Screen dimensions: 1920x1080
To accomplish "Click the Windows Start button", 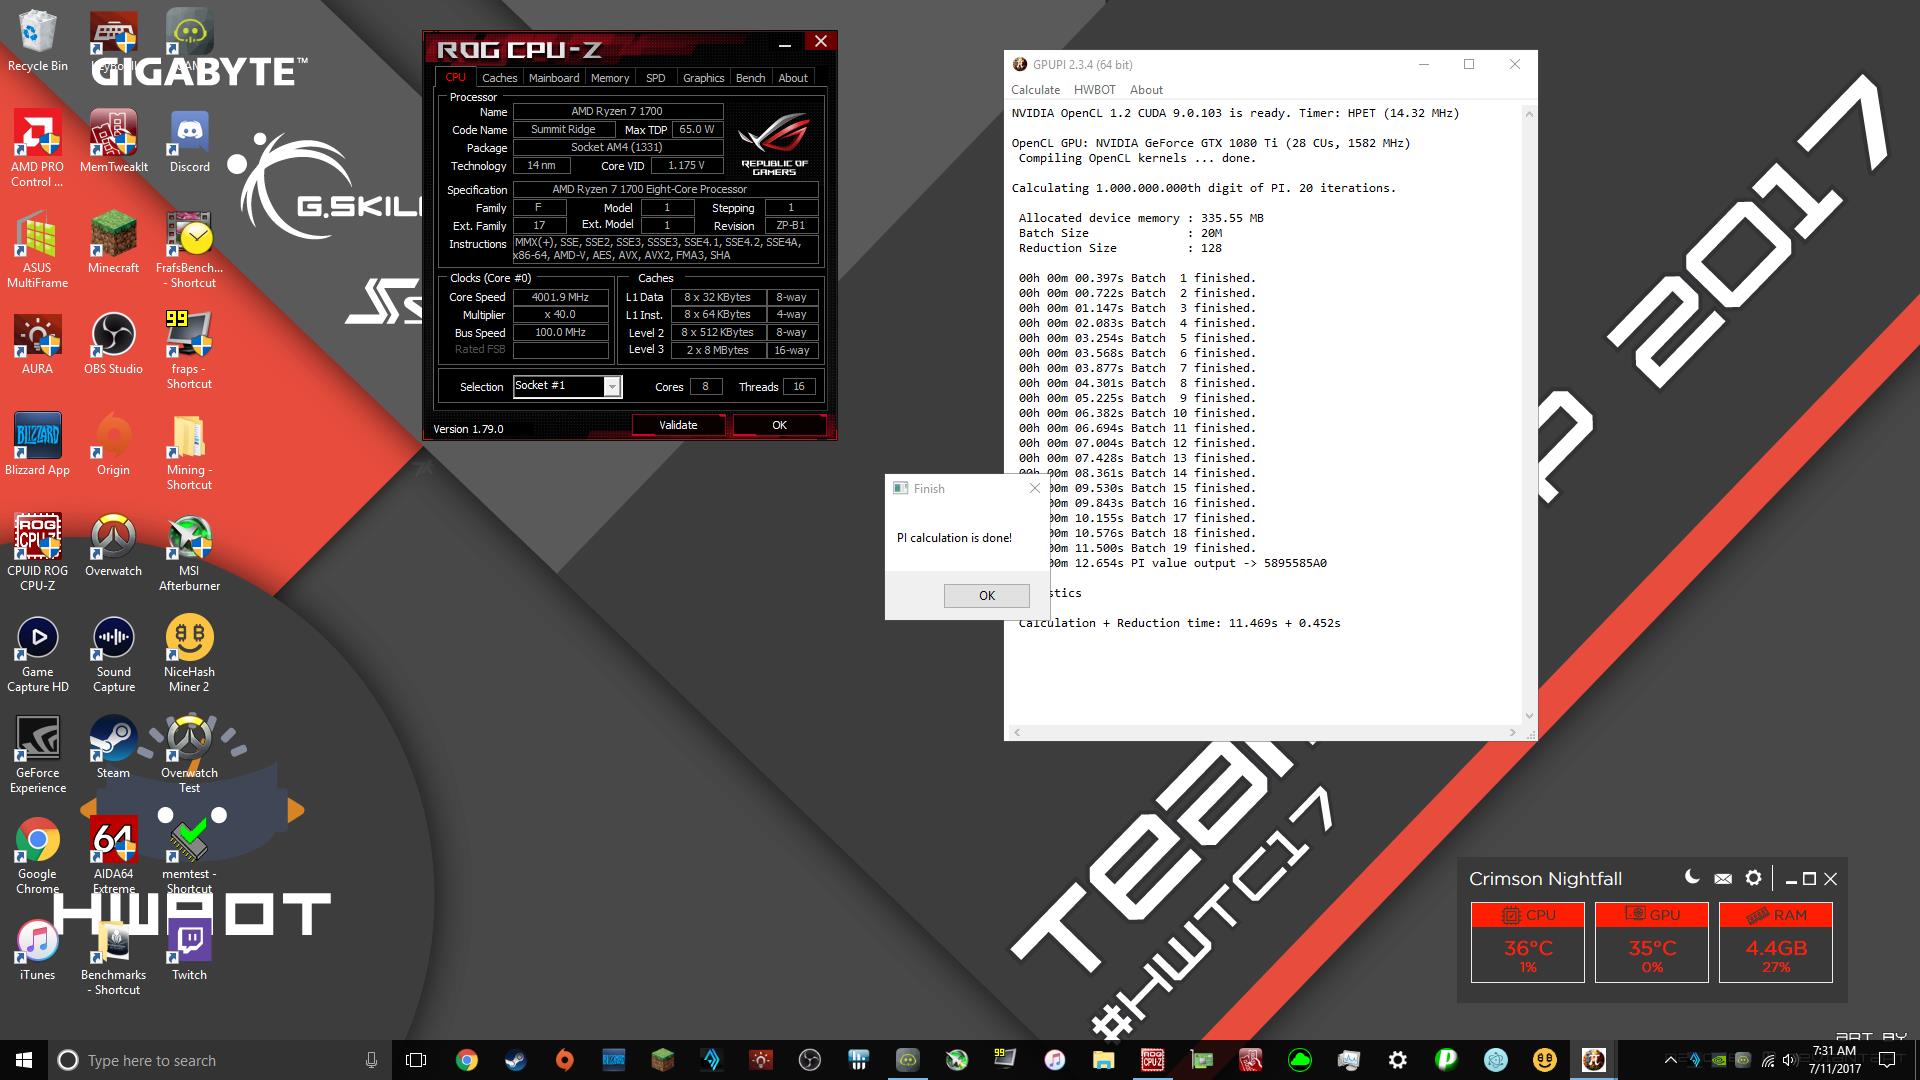I will click(24, 1060).
